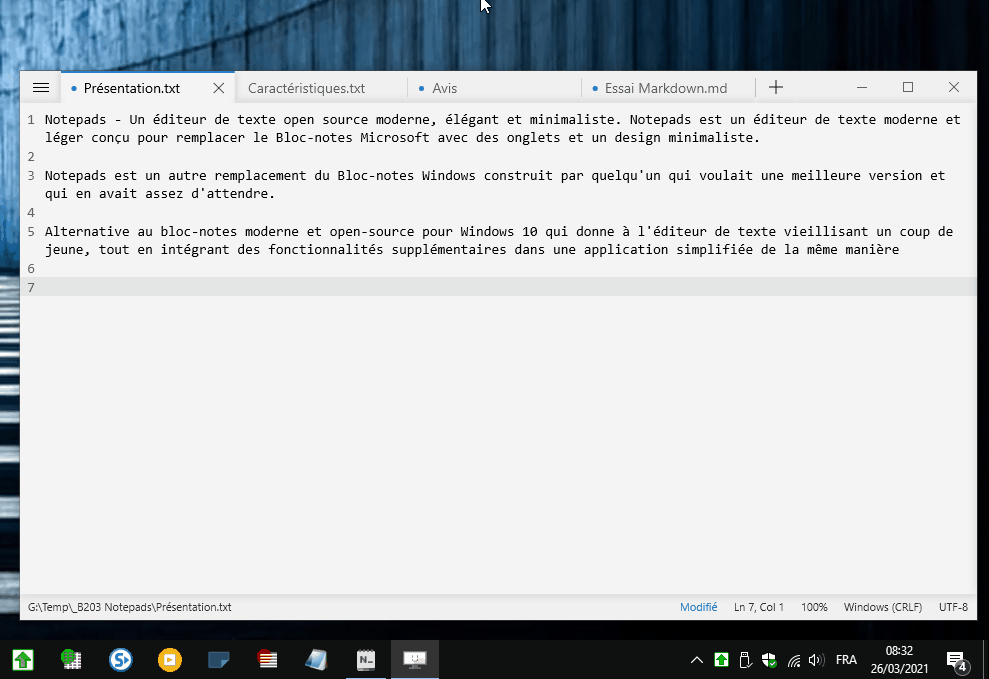Click line number 1 in the gutter
Screen dimensions: 989x679
(31, 120)
